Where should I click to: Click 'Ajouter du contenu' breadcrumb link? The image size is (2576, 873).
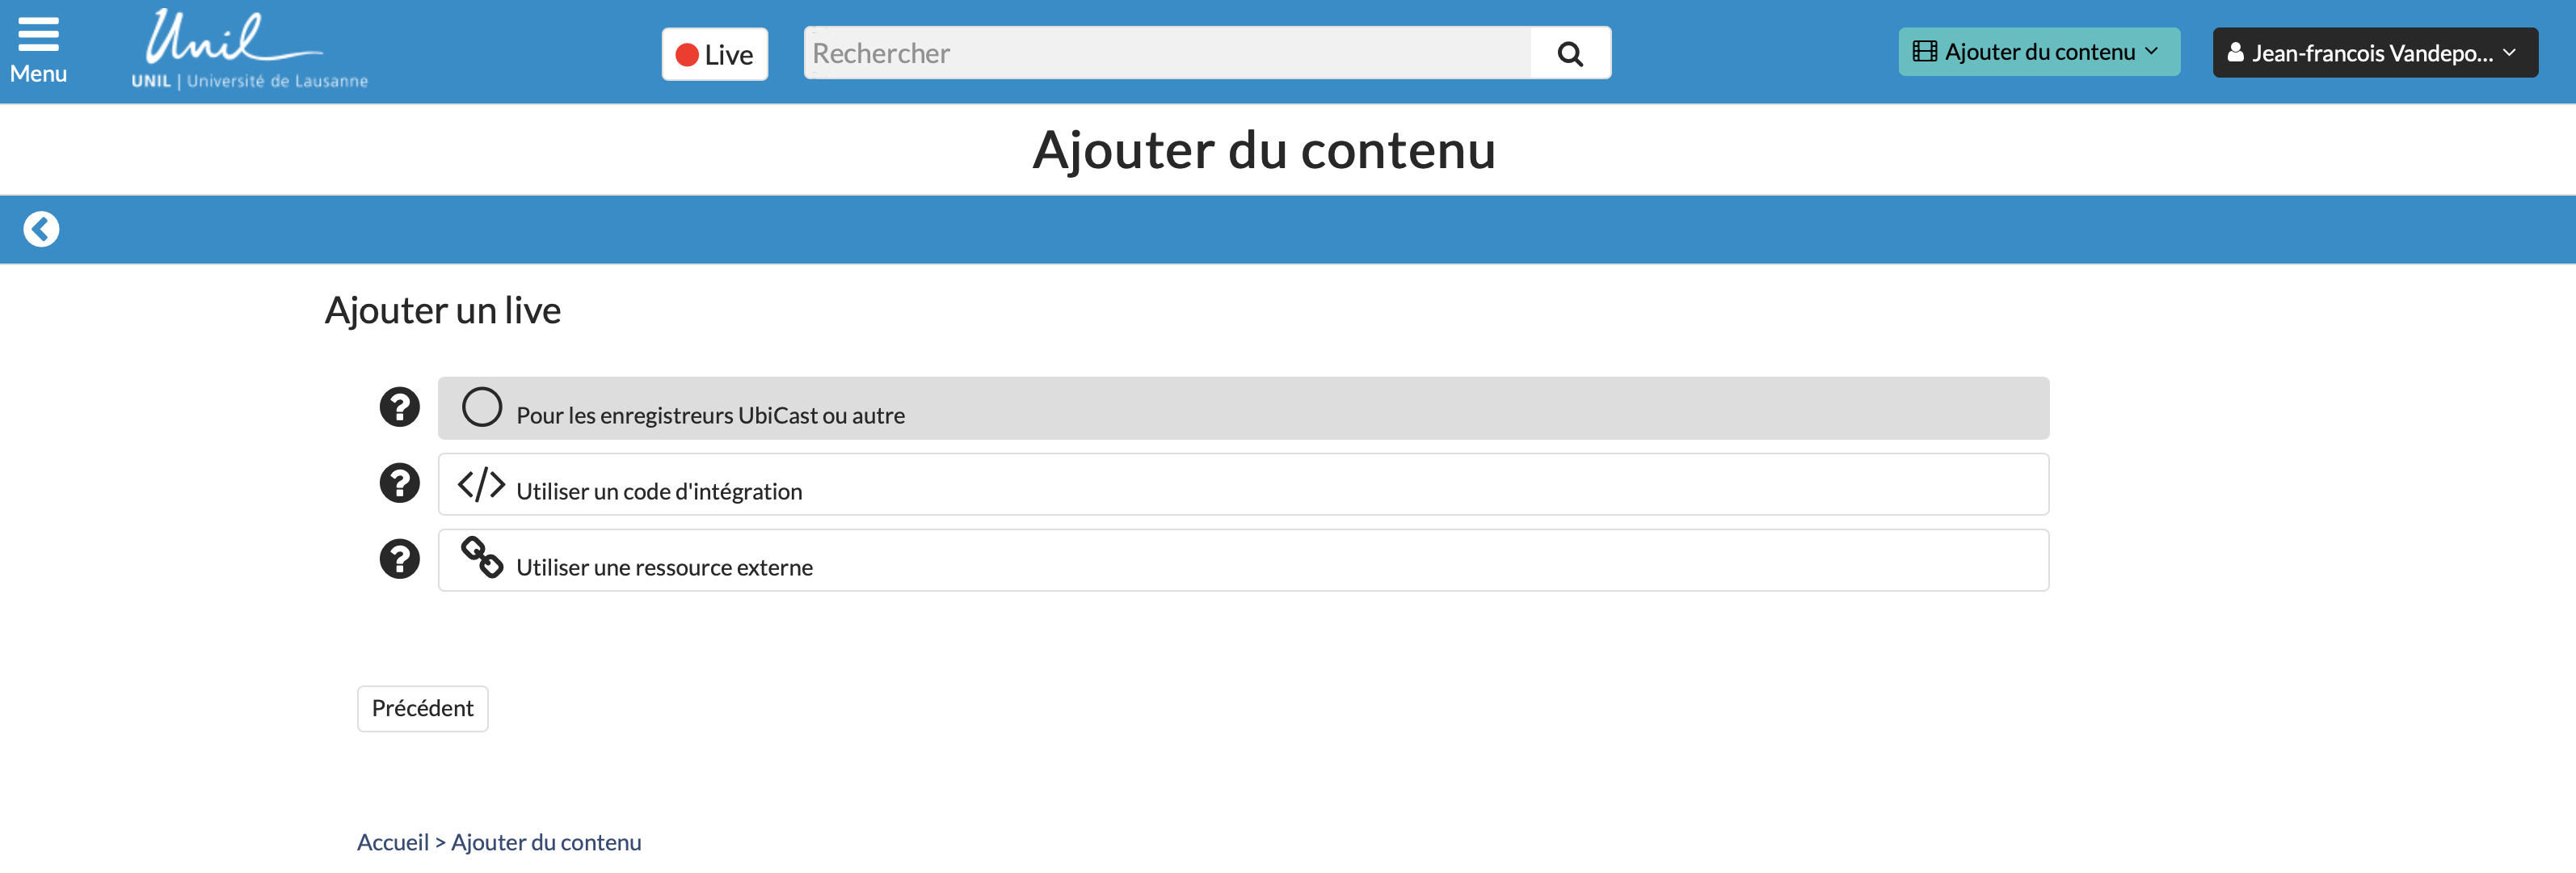[x=546, y=842]
